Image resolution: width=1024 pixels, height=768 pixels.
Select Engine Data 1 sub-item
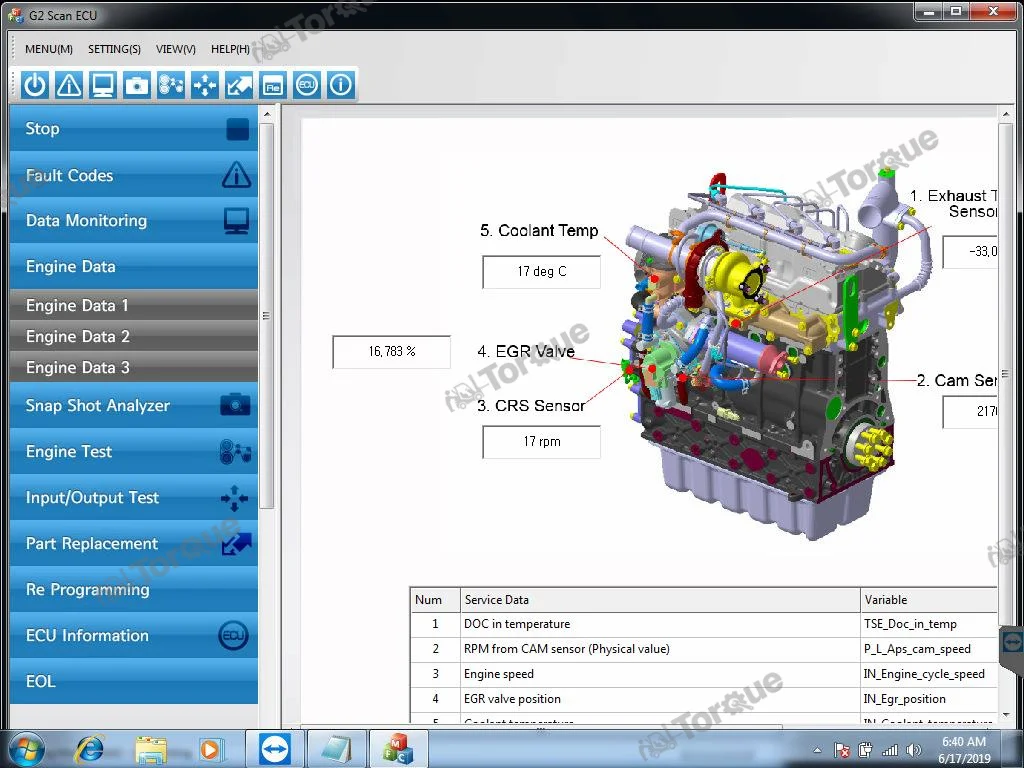[x=134, y=305]
